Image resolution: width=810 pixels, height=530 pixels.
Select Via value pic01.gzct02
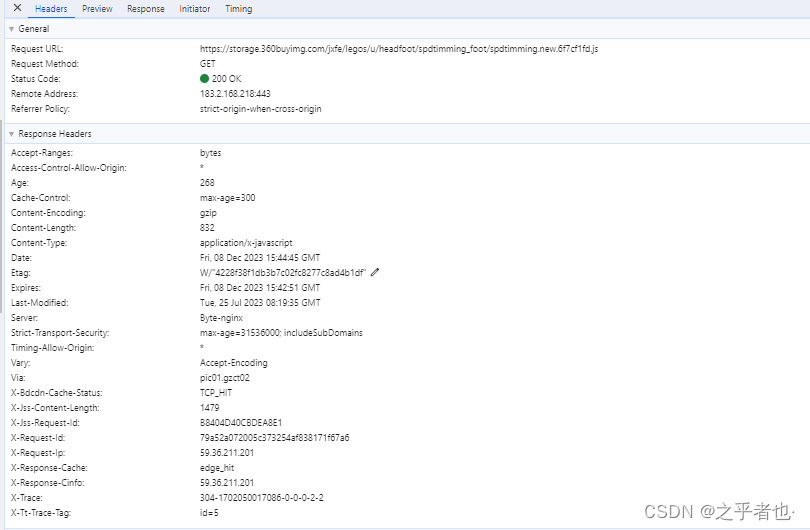[x=225, y=378]
